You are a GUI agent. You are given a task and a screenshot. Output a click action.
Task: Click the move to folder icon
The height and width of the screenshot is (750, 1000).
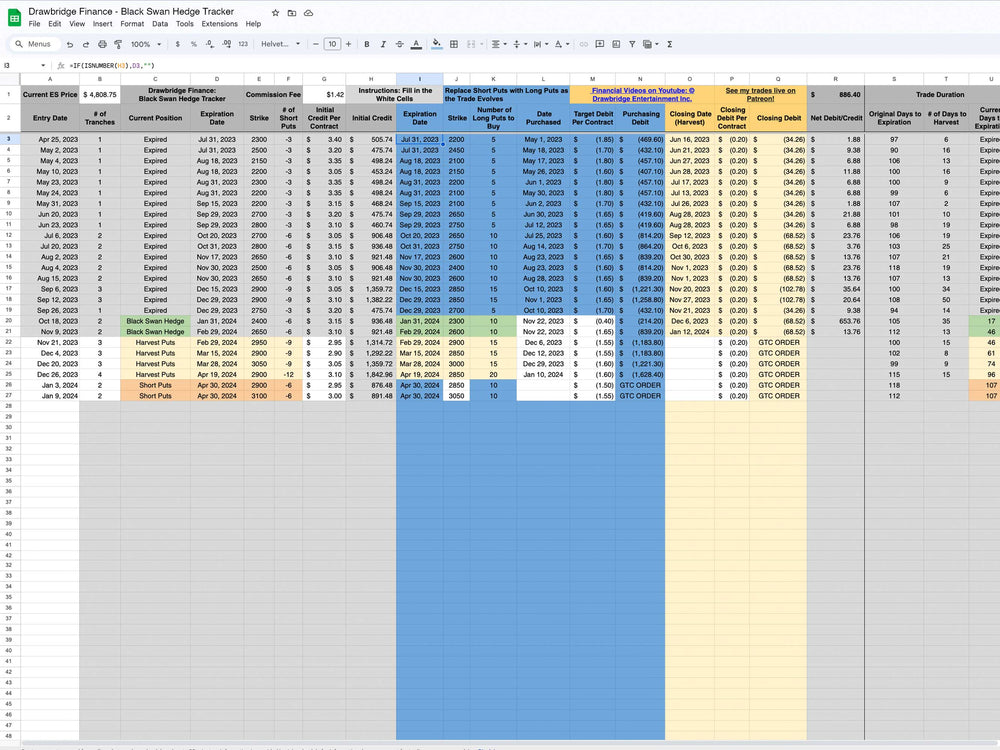click(292, 13)
